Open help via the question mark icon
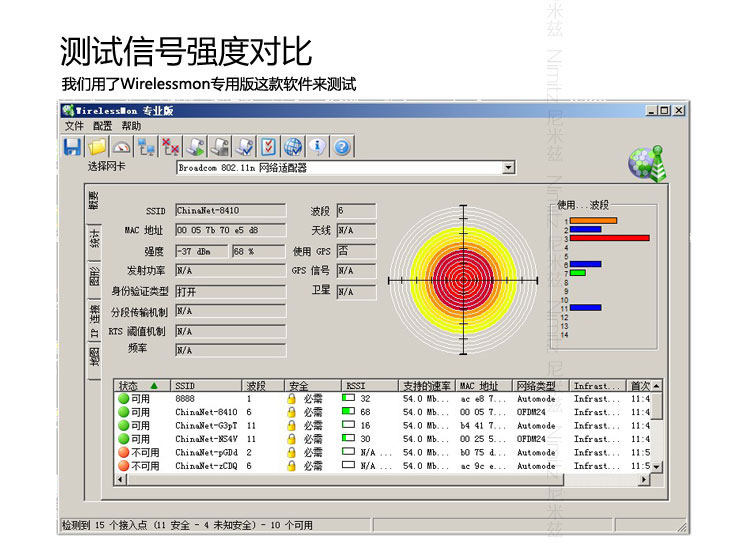The height and width of the screenshot is (550, 750). (x=342, y=147)
